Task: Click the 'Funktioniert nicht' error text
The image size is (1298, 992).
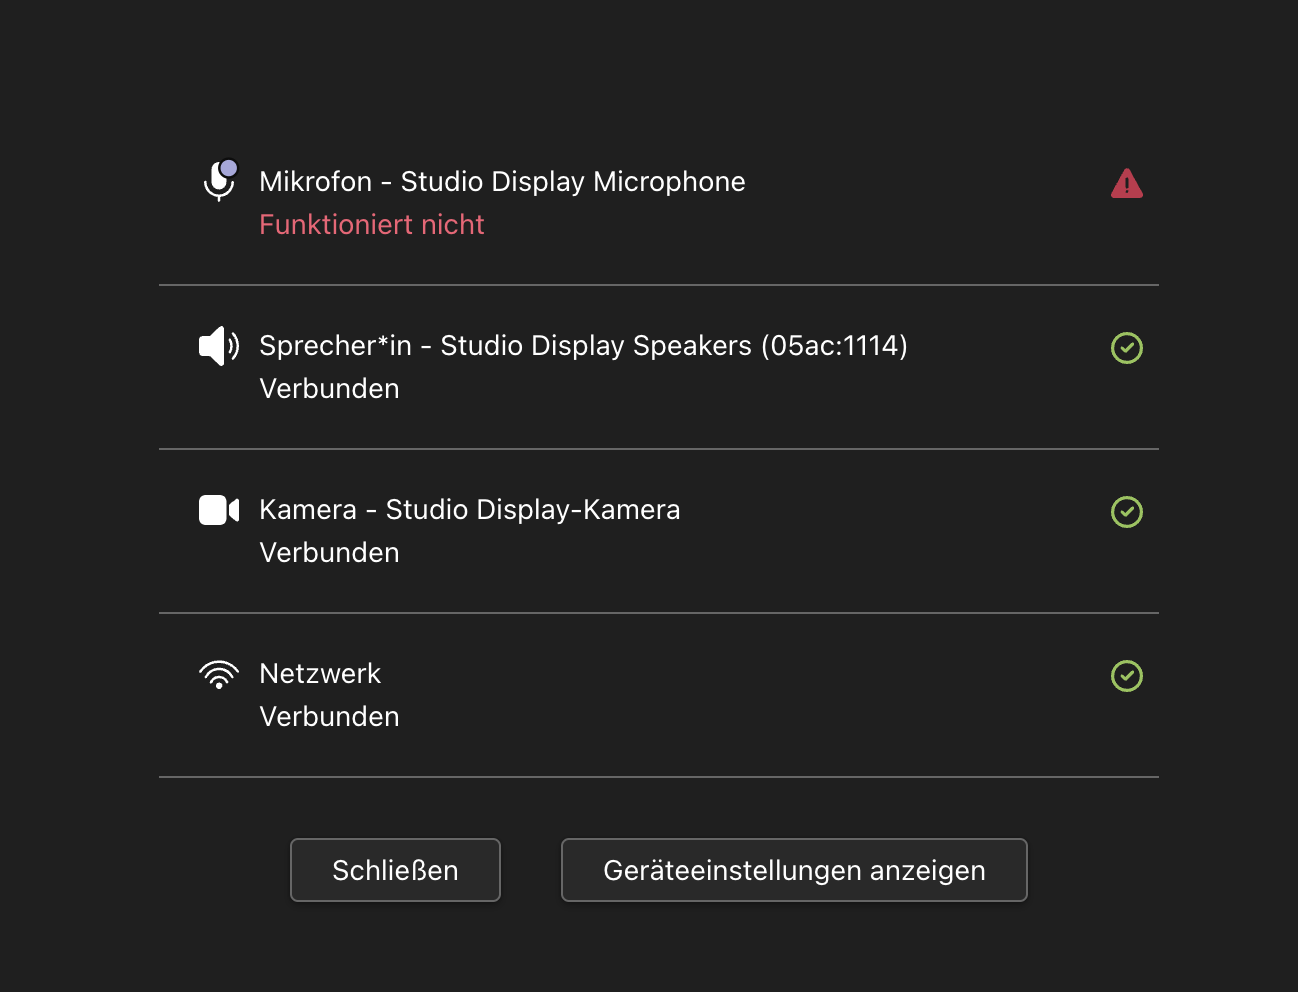Action: pyautogui.click(x=371, y=224)
